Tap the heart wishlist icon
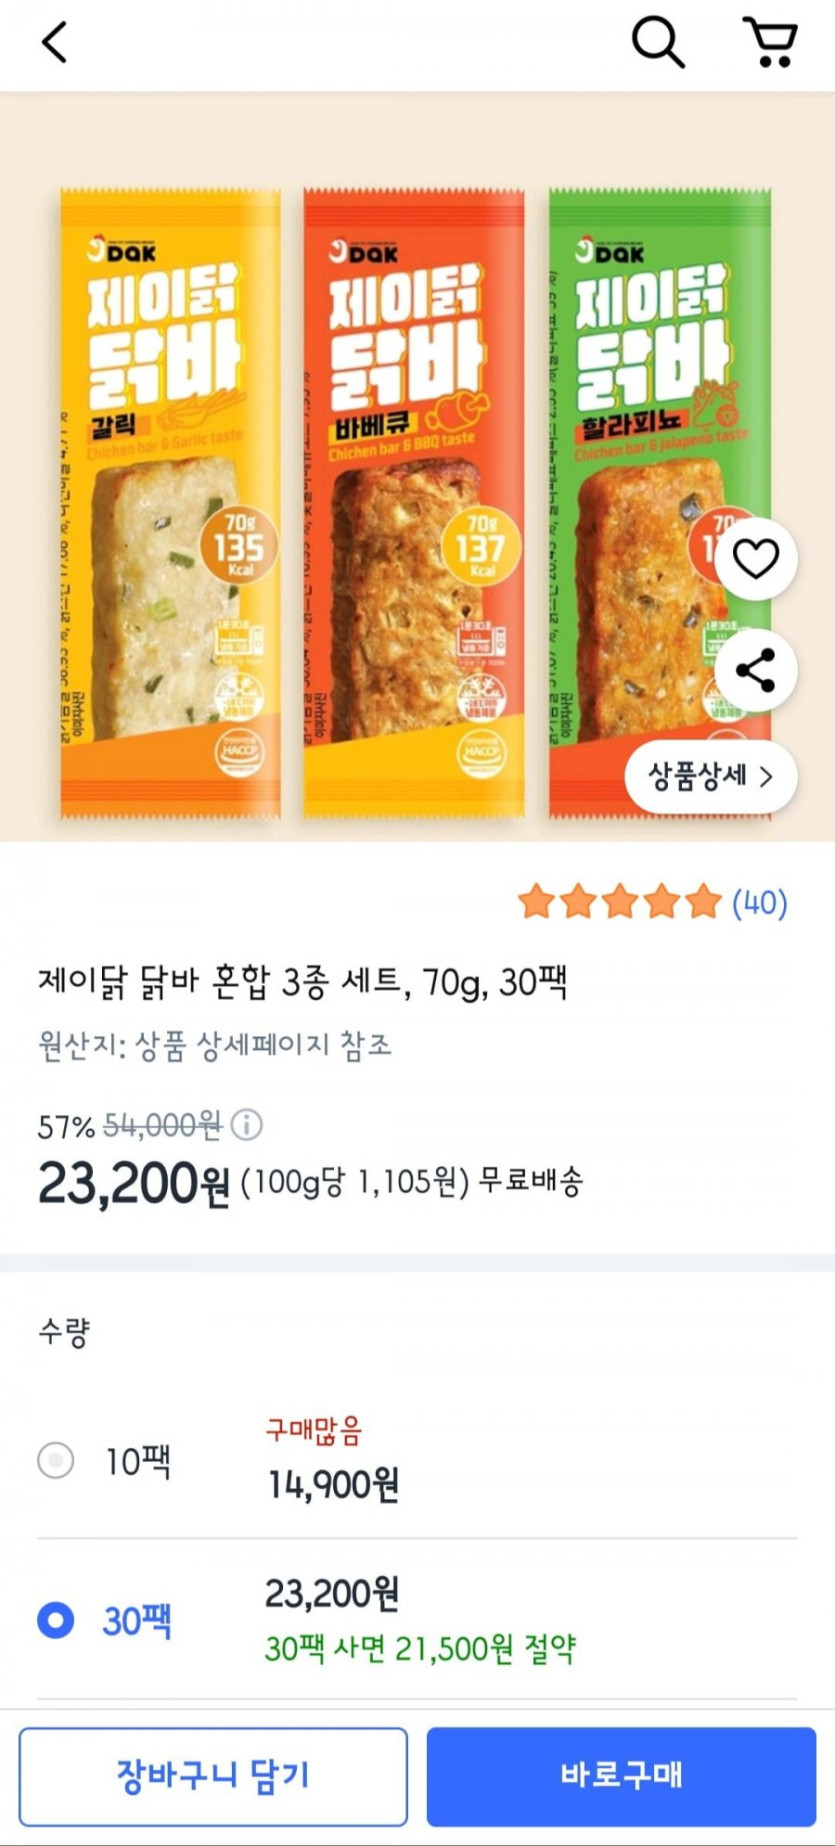 [755, 559]
